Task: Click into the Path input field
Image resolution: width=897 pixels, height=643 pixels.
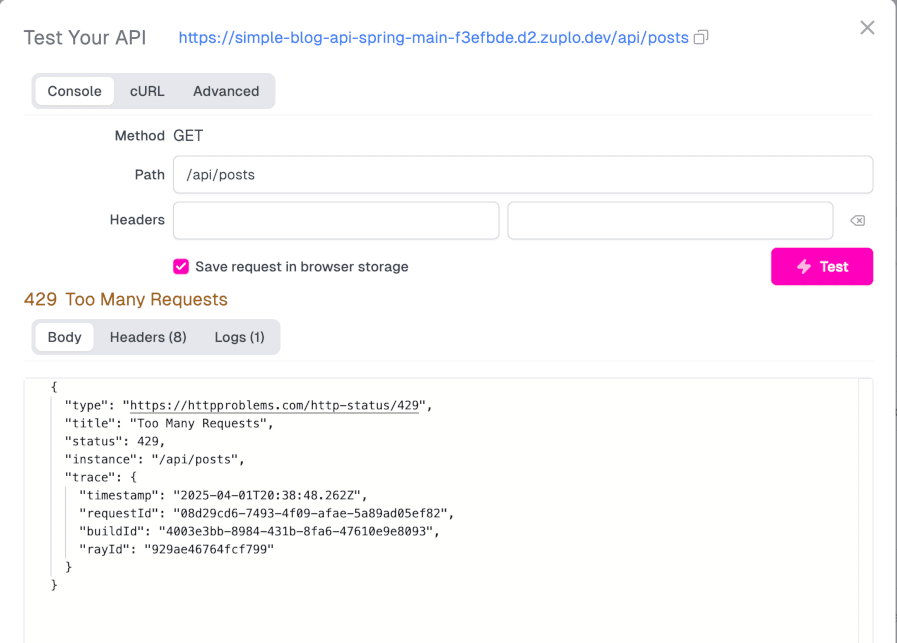Action: click(522, 174)
